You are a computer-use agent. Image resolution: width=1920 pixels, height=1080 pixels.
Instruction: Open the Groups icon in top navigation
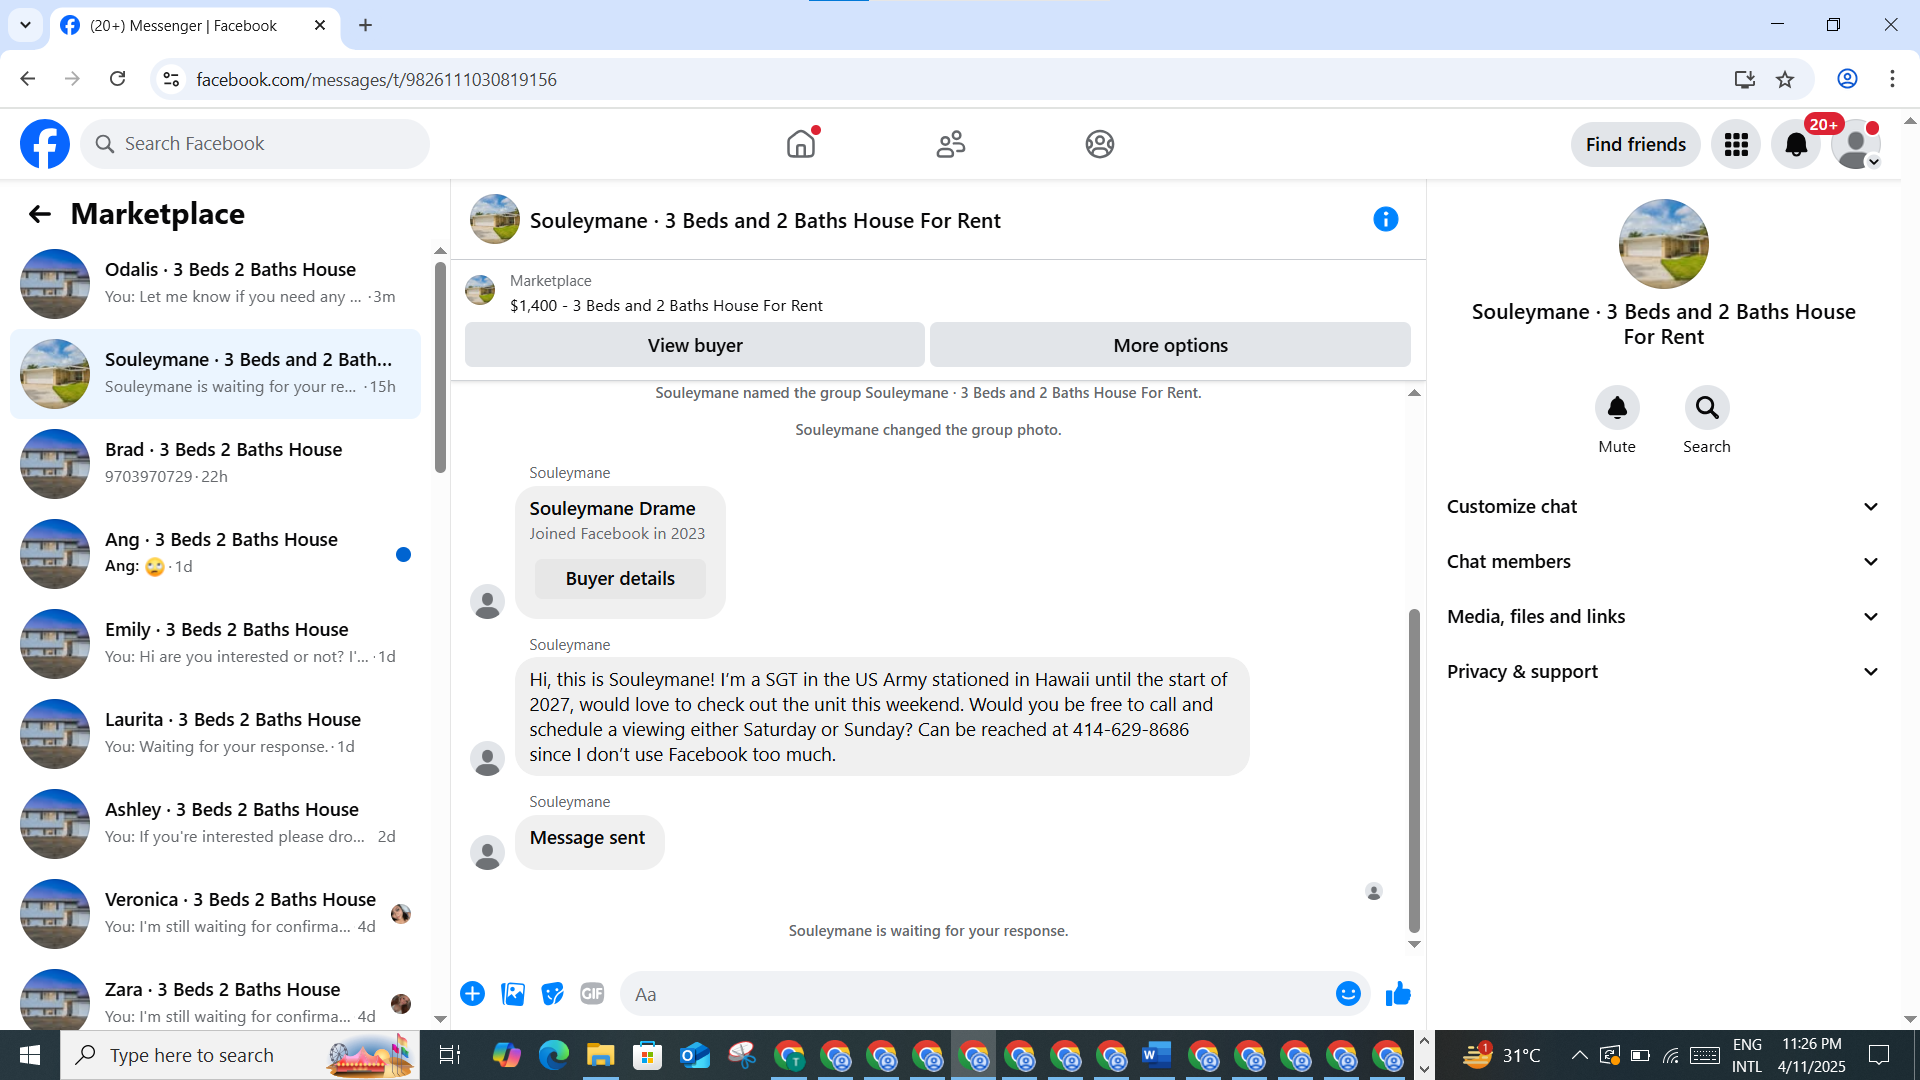tap(1100, 144)
